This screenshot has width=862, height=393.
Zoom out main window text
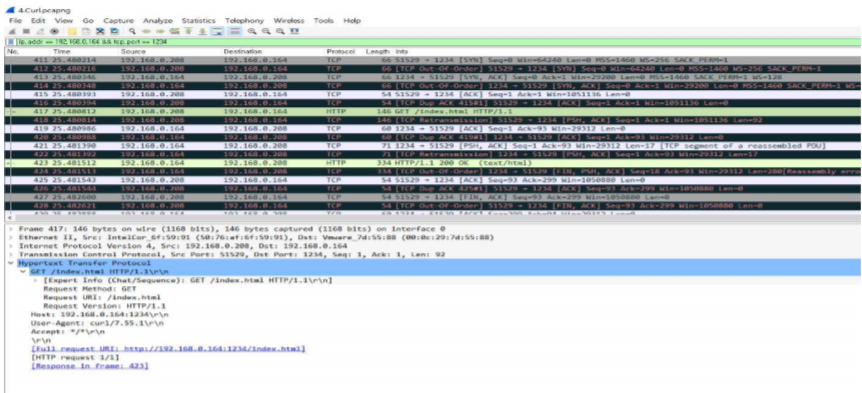tap(266, 31)
